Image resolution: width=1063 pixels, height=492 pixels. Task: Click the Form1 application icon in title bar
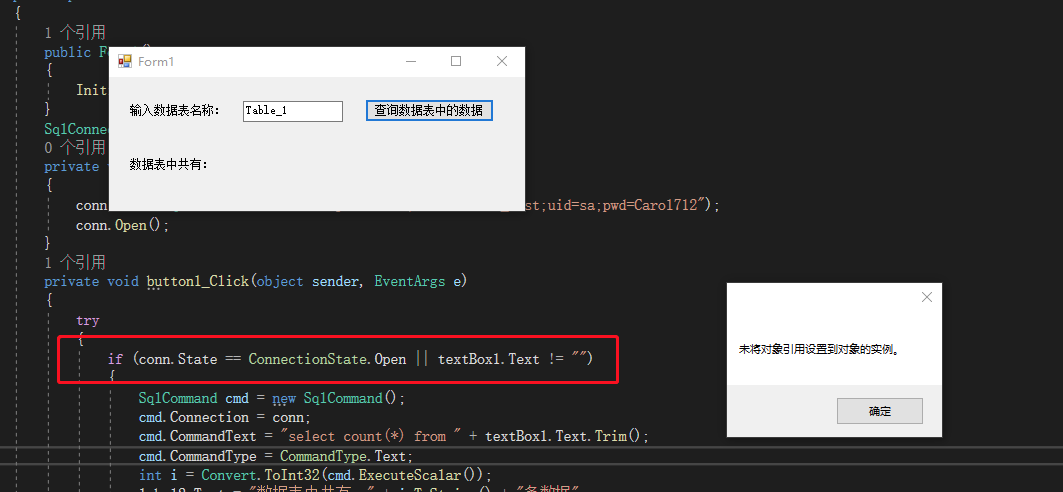pyautogui.click(x=125, y=62)
